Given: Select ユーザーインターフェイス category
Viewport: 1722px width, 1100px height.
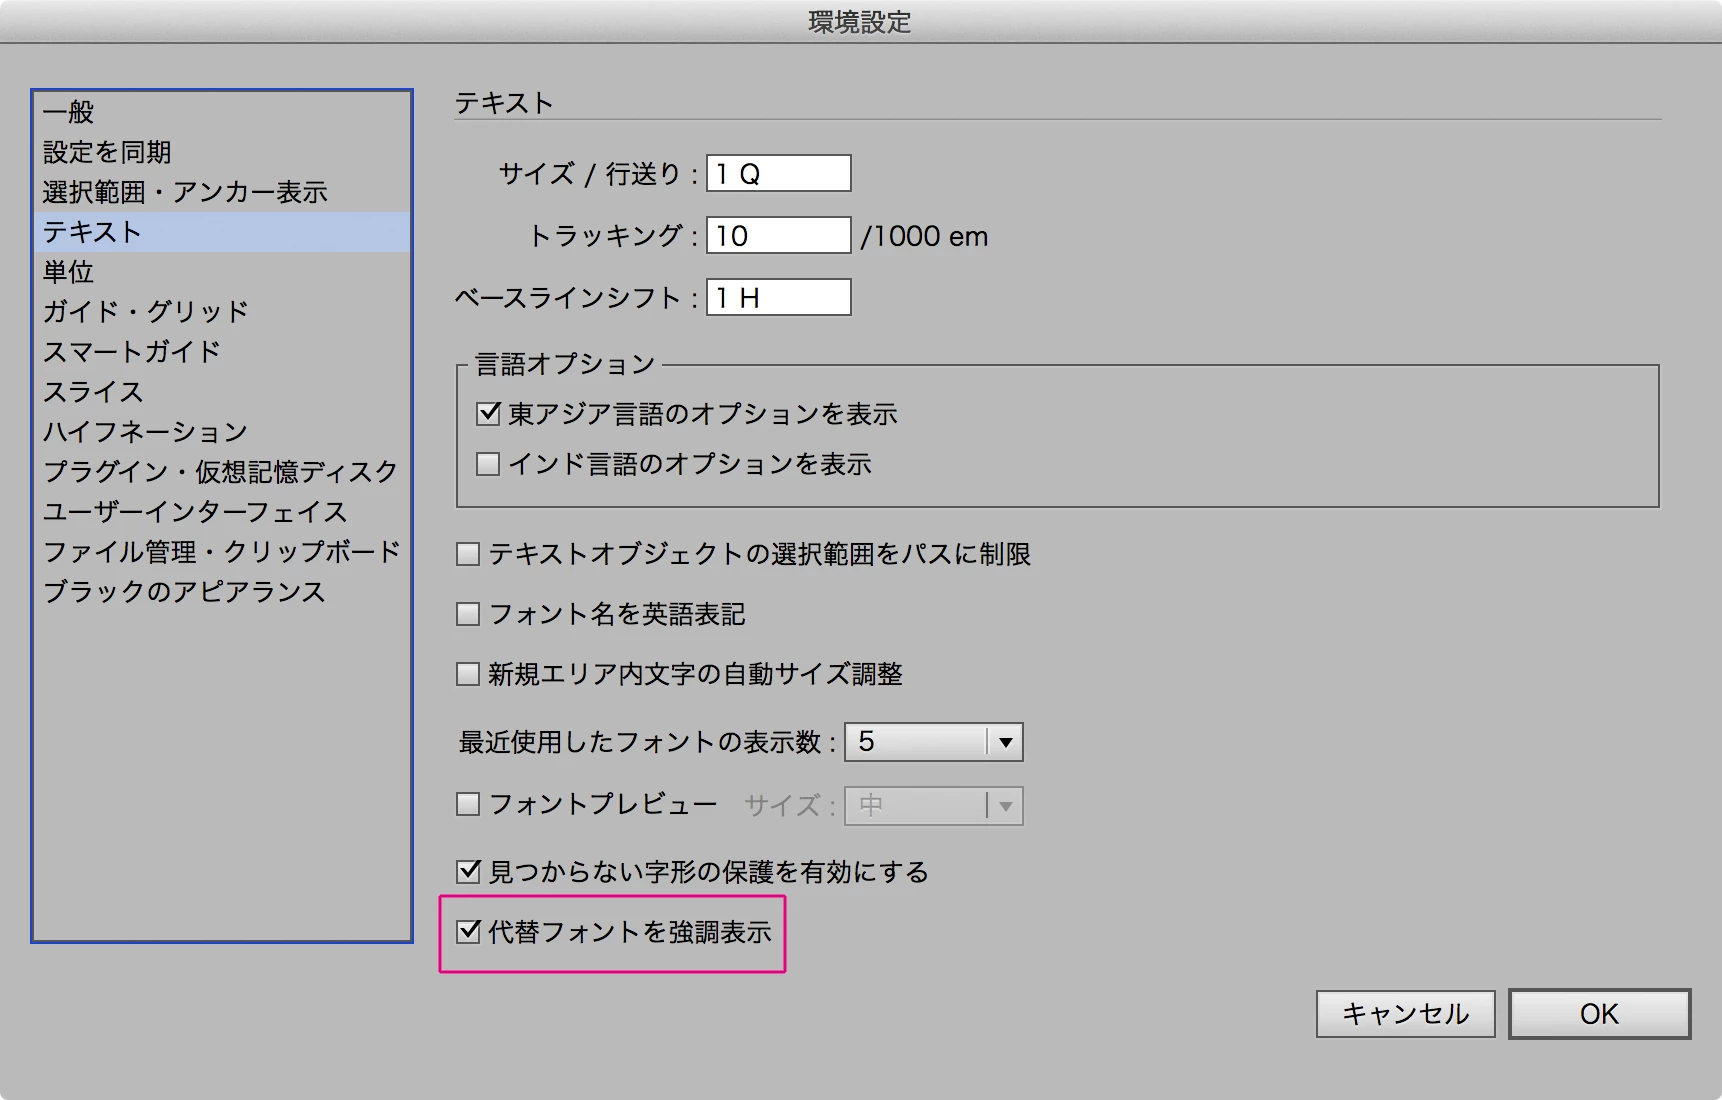Looking at the screenshot, I should (222, 512).
